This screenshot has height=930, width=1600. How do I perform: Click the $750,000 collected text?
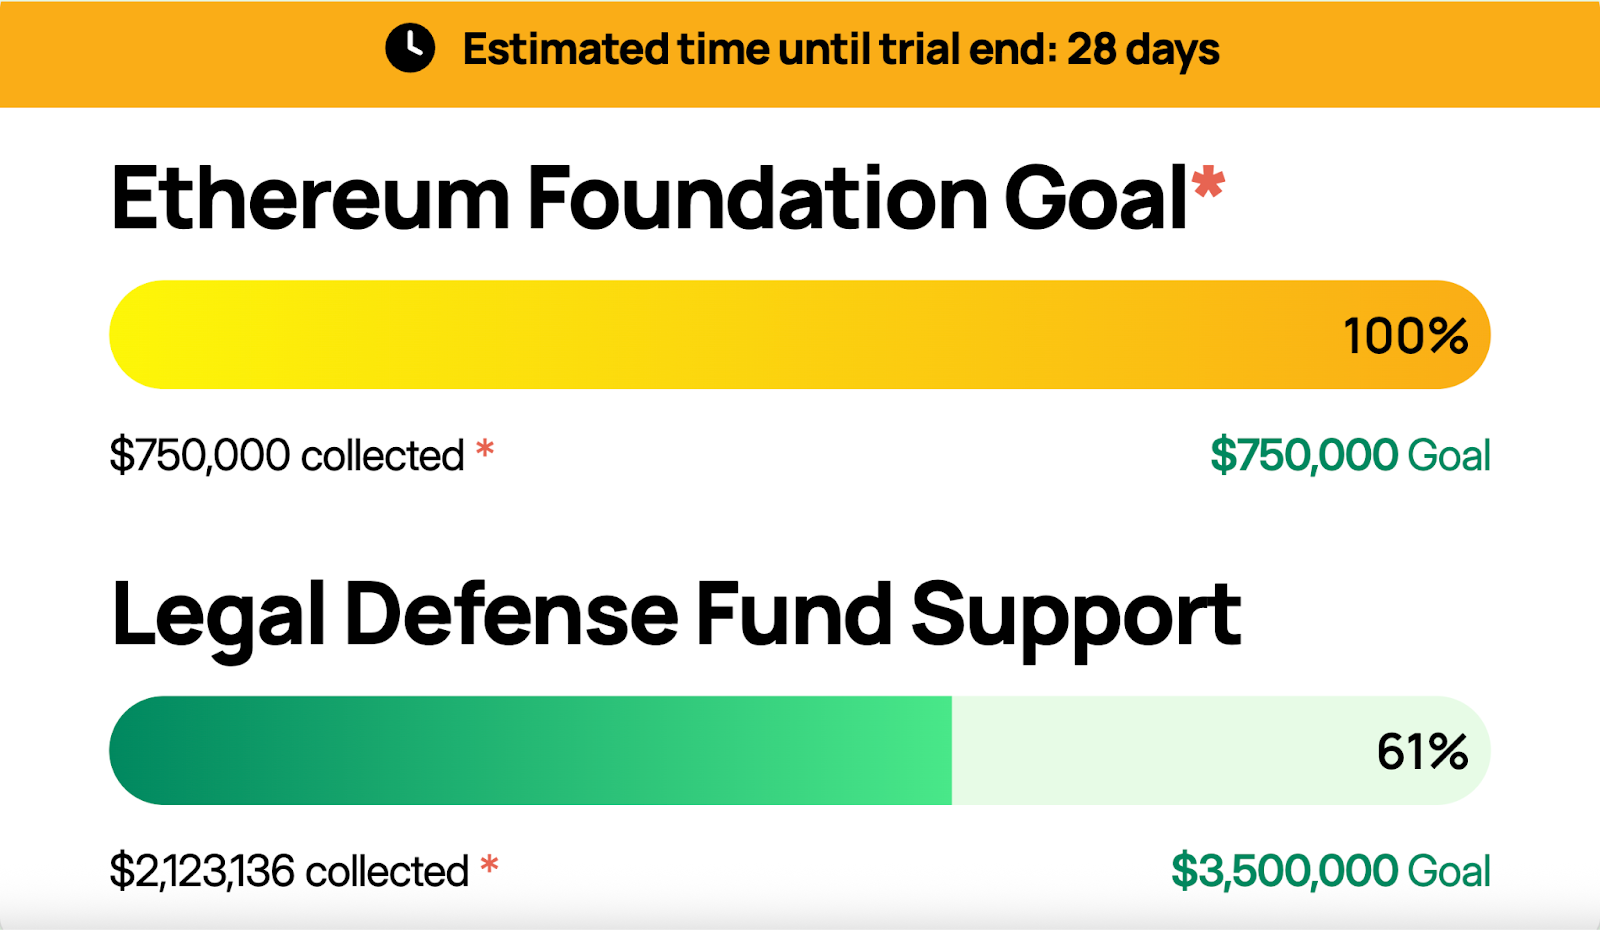[287, 455]
